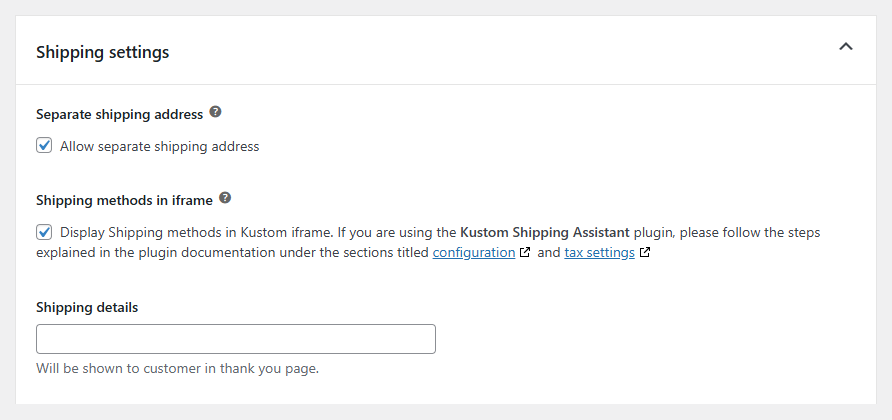This screenshot has width=892, height=420.
Task: Click external link icon after tax settings
Action: [x=645, y=253]
